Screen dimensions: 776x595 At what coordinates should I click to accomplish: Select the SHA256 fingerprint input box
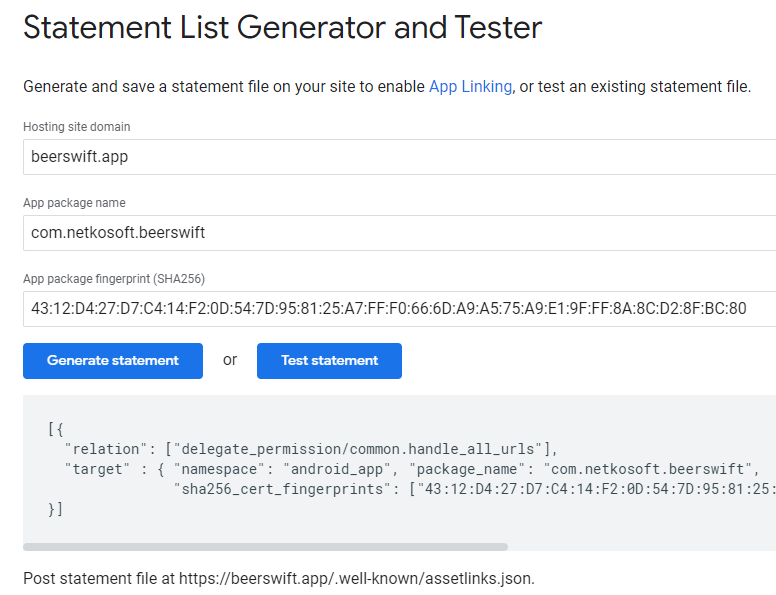click(x=400, y=308)
